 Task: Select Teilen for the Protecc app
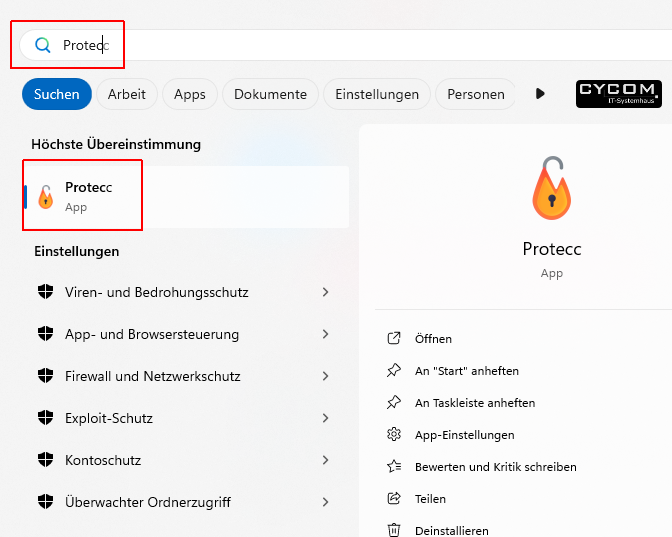tap(430, 499)
